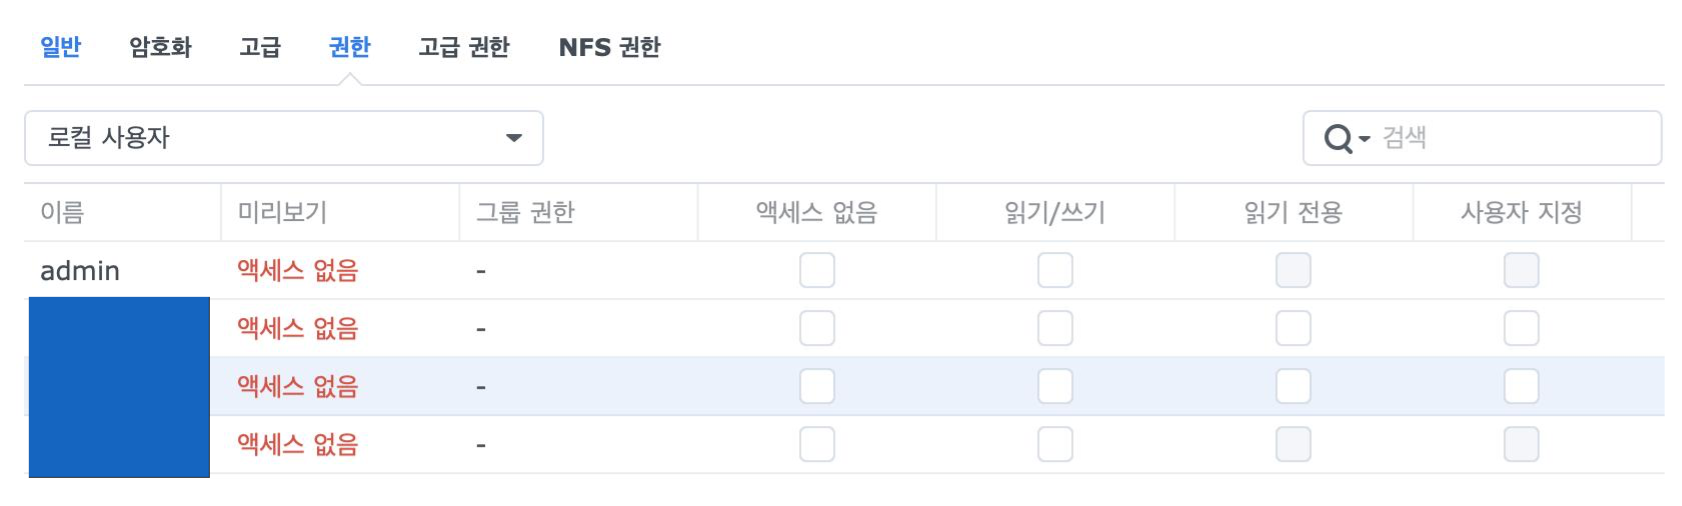Click the 미리보기 column header
Viewport: 1682px width, 506px height.
coord(282,212)
